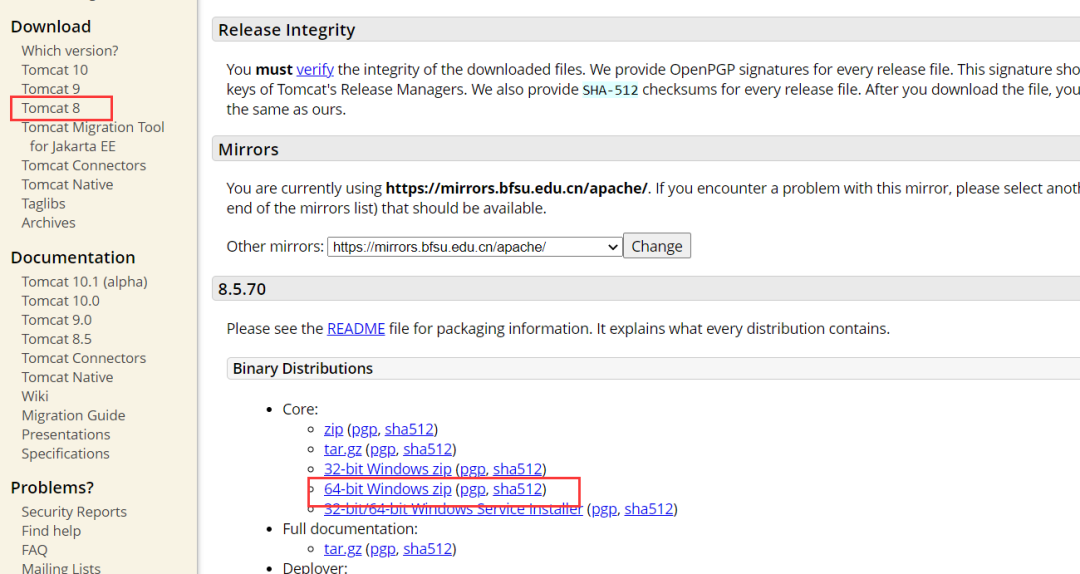Open the Tomcat 9 download page
This screenshot has height=574, width=1080.
click(51, 89)
